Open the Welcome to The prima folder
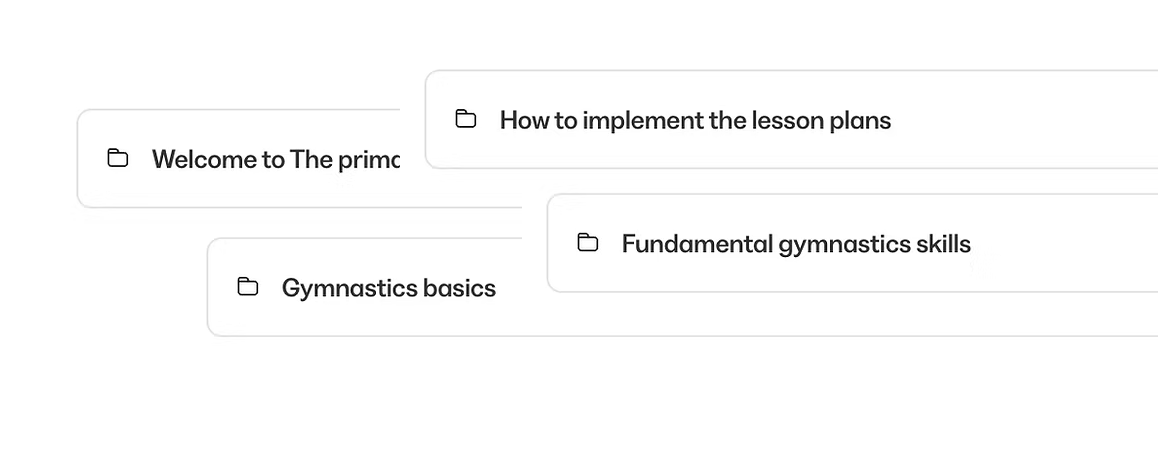1158x450 pixels. tap(275, 160)
